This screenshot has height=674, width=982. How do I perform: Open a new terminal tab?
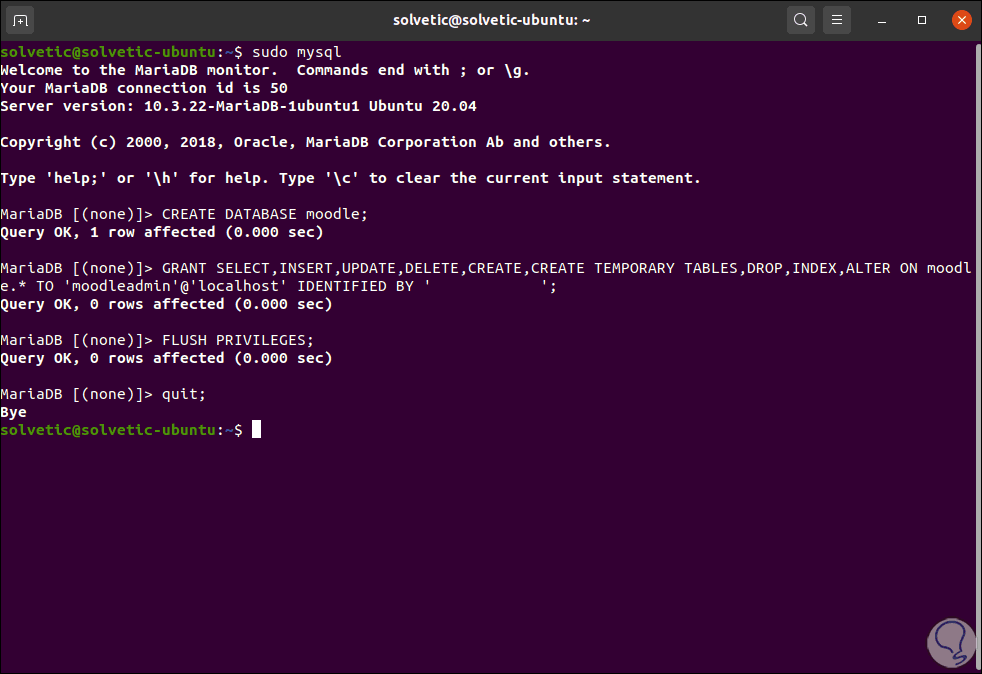22,19
